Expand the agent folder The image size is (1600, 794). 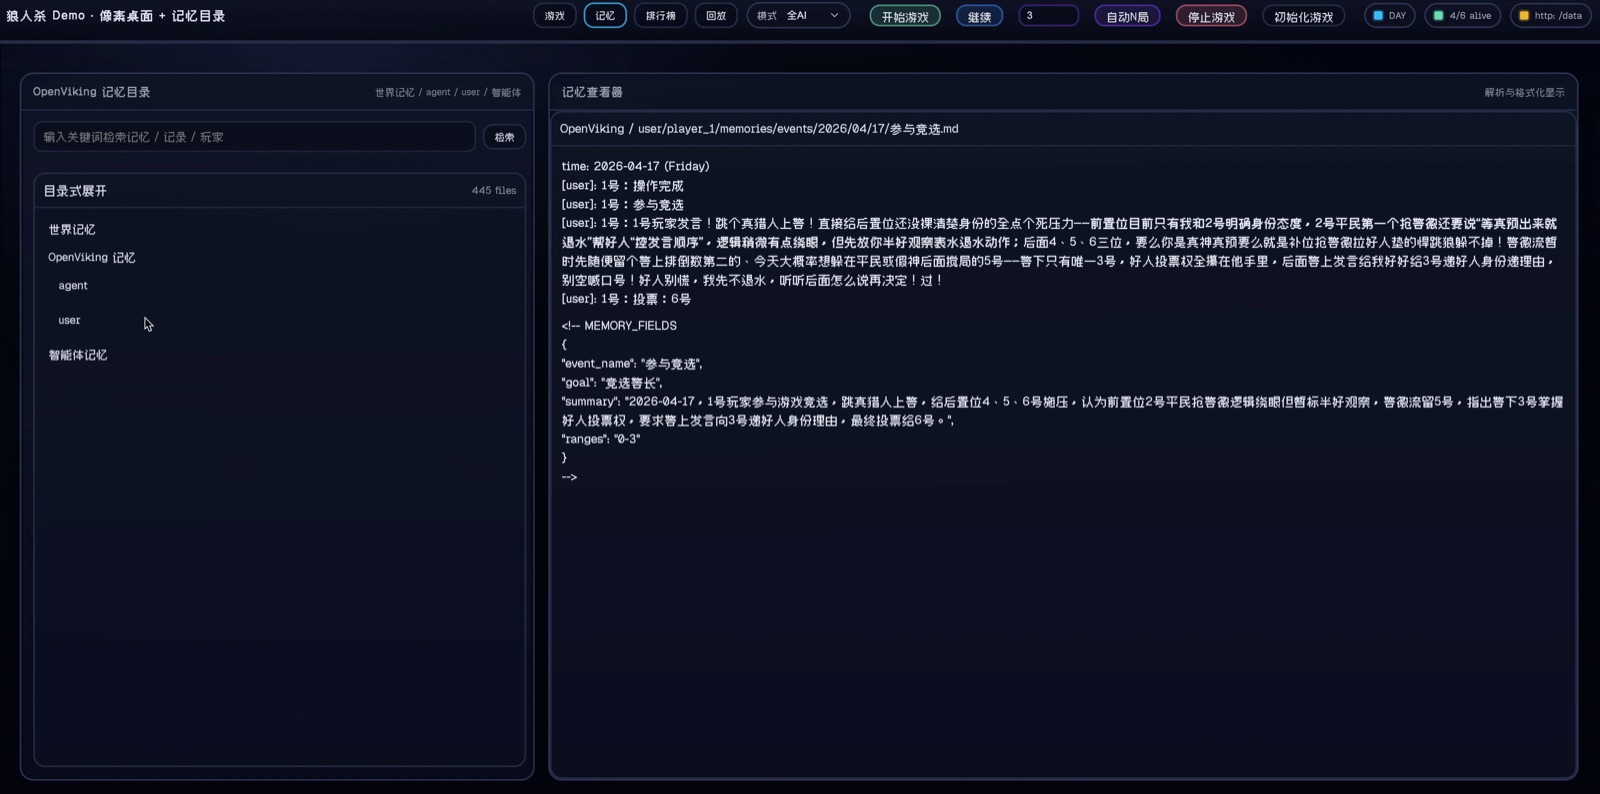click(73, 286)
